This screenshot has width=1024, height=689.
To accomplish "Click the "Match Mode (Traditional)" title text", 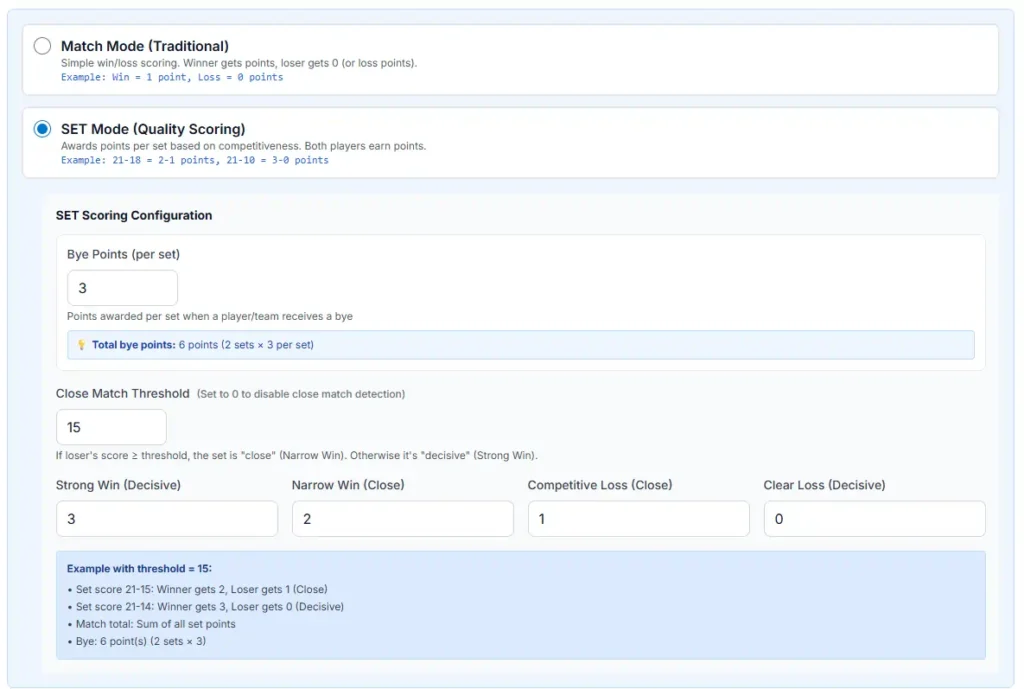I will coord(145,46).
